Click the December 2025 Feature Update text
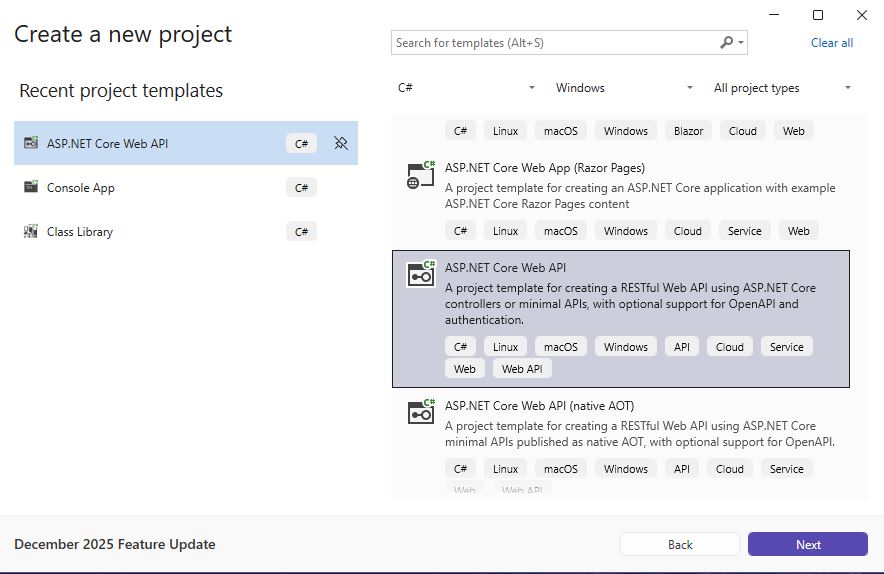This screenshot has width=884, height=574. (x=115, y=544)
